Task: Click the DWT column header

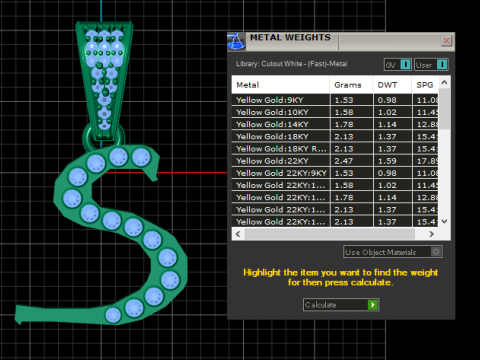Action: coord(392,85)
